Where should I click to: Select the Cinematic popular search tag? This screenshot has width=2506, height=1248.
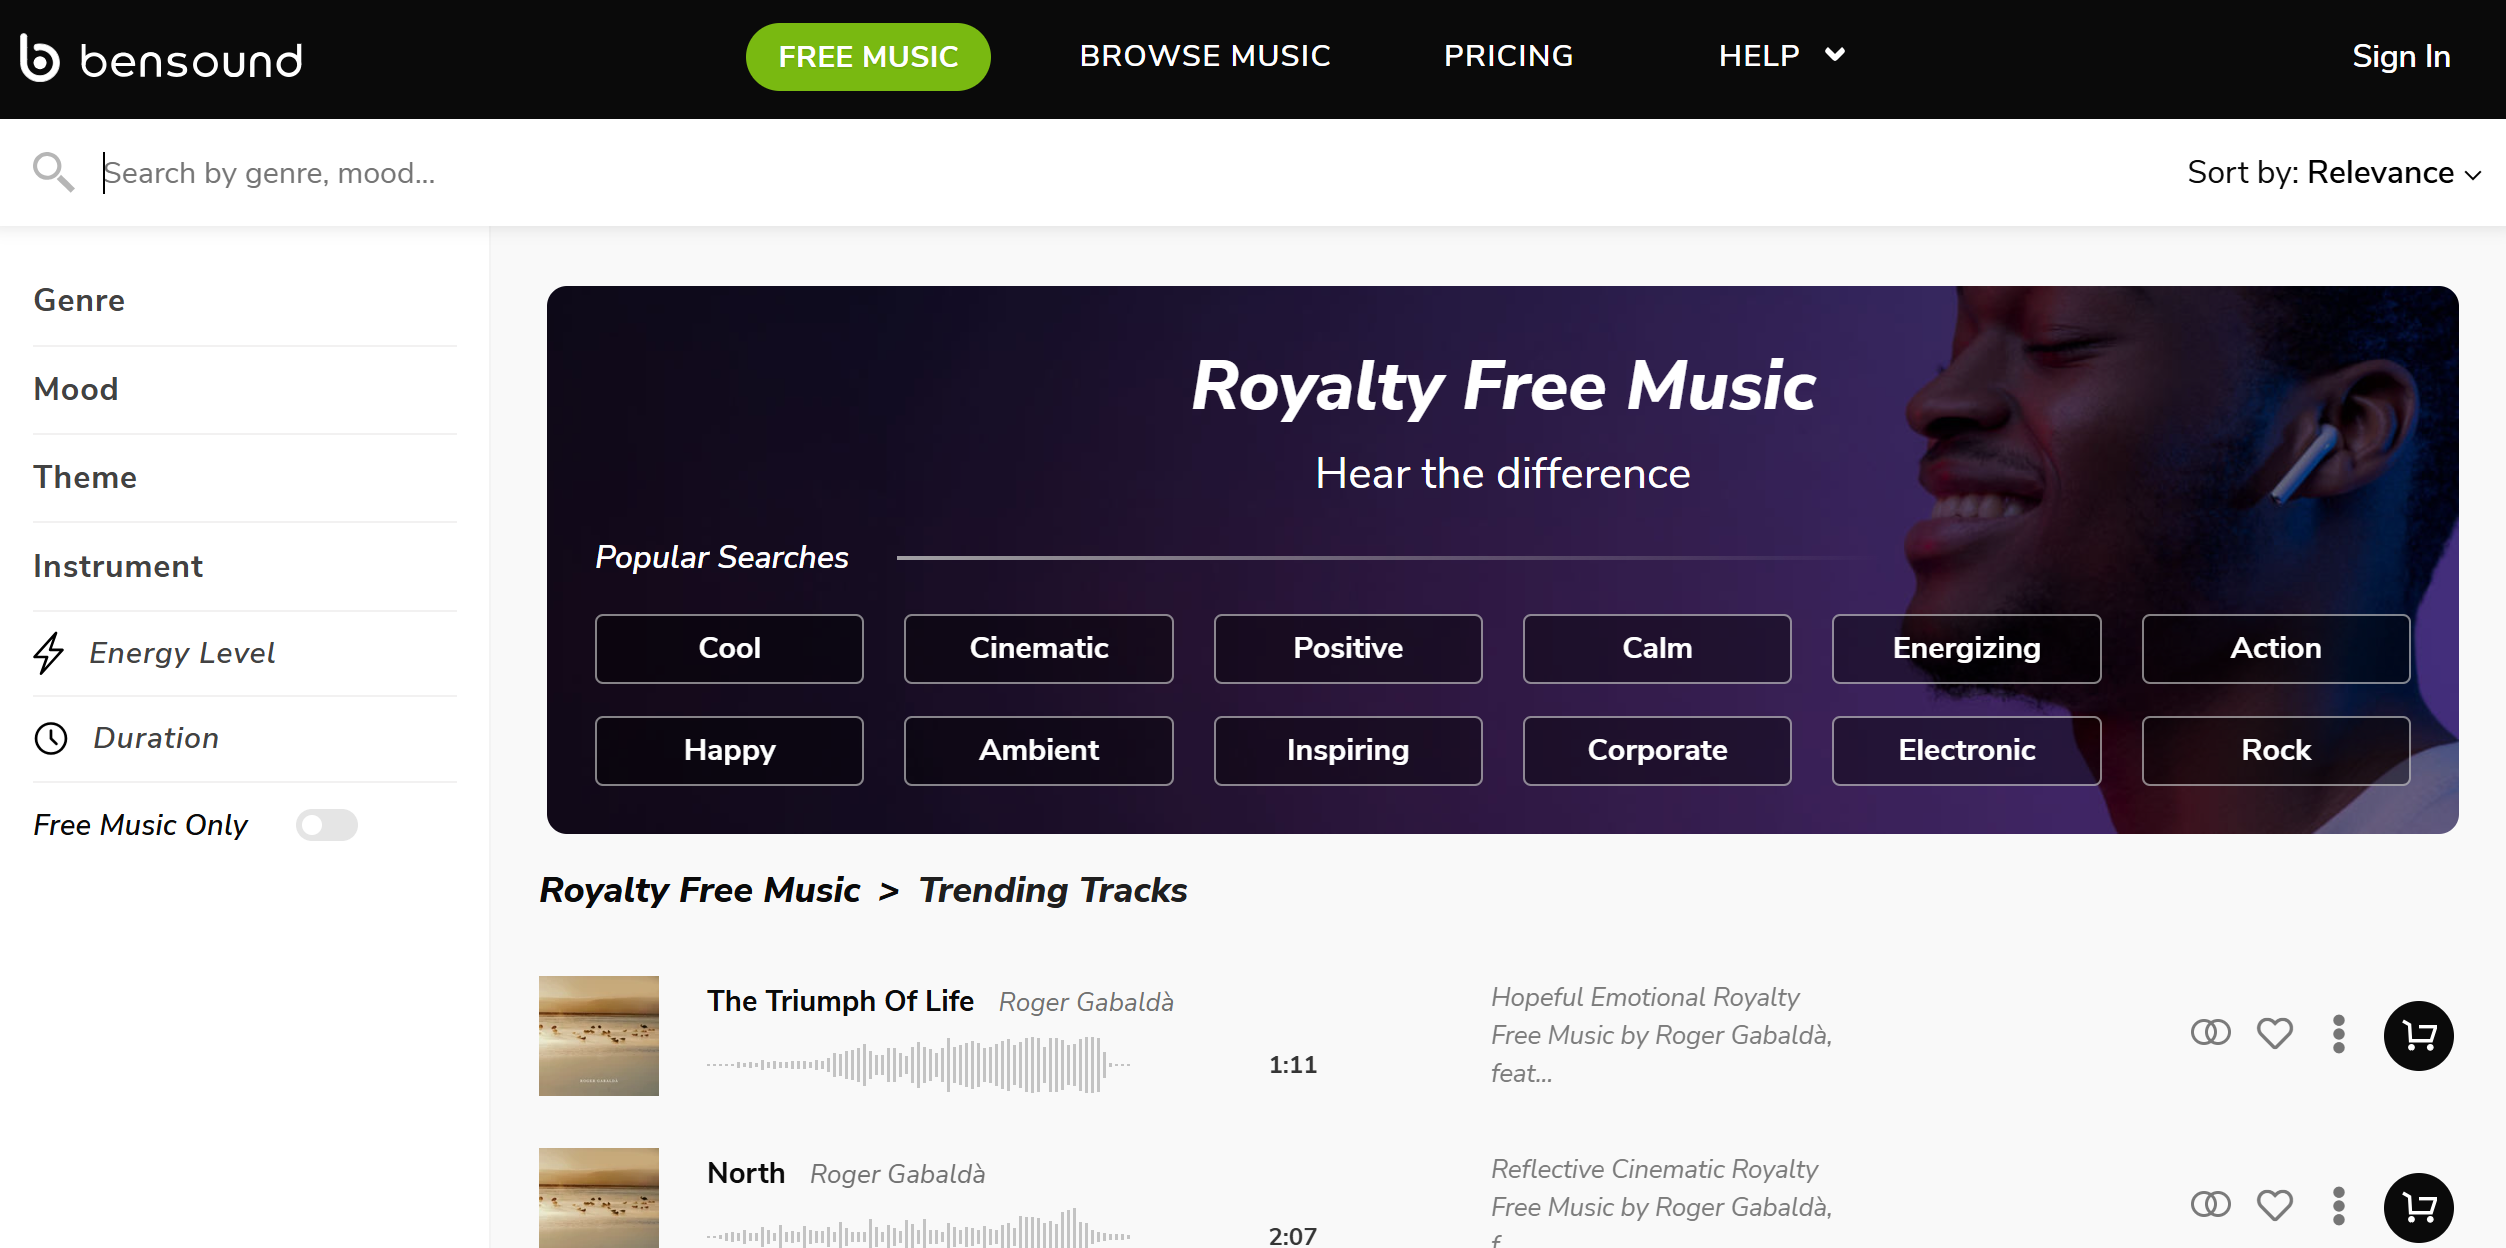click(x=1038, y=649)
